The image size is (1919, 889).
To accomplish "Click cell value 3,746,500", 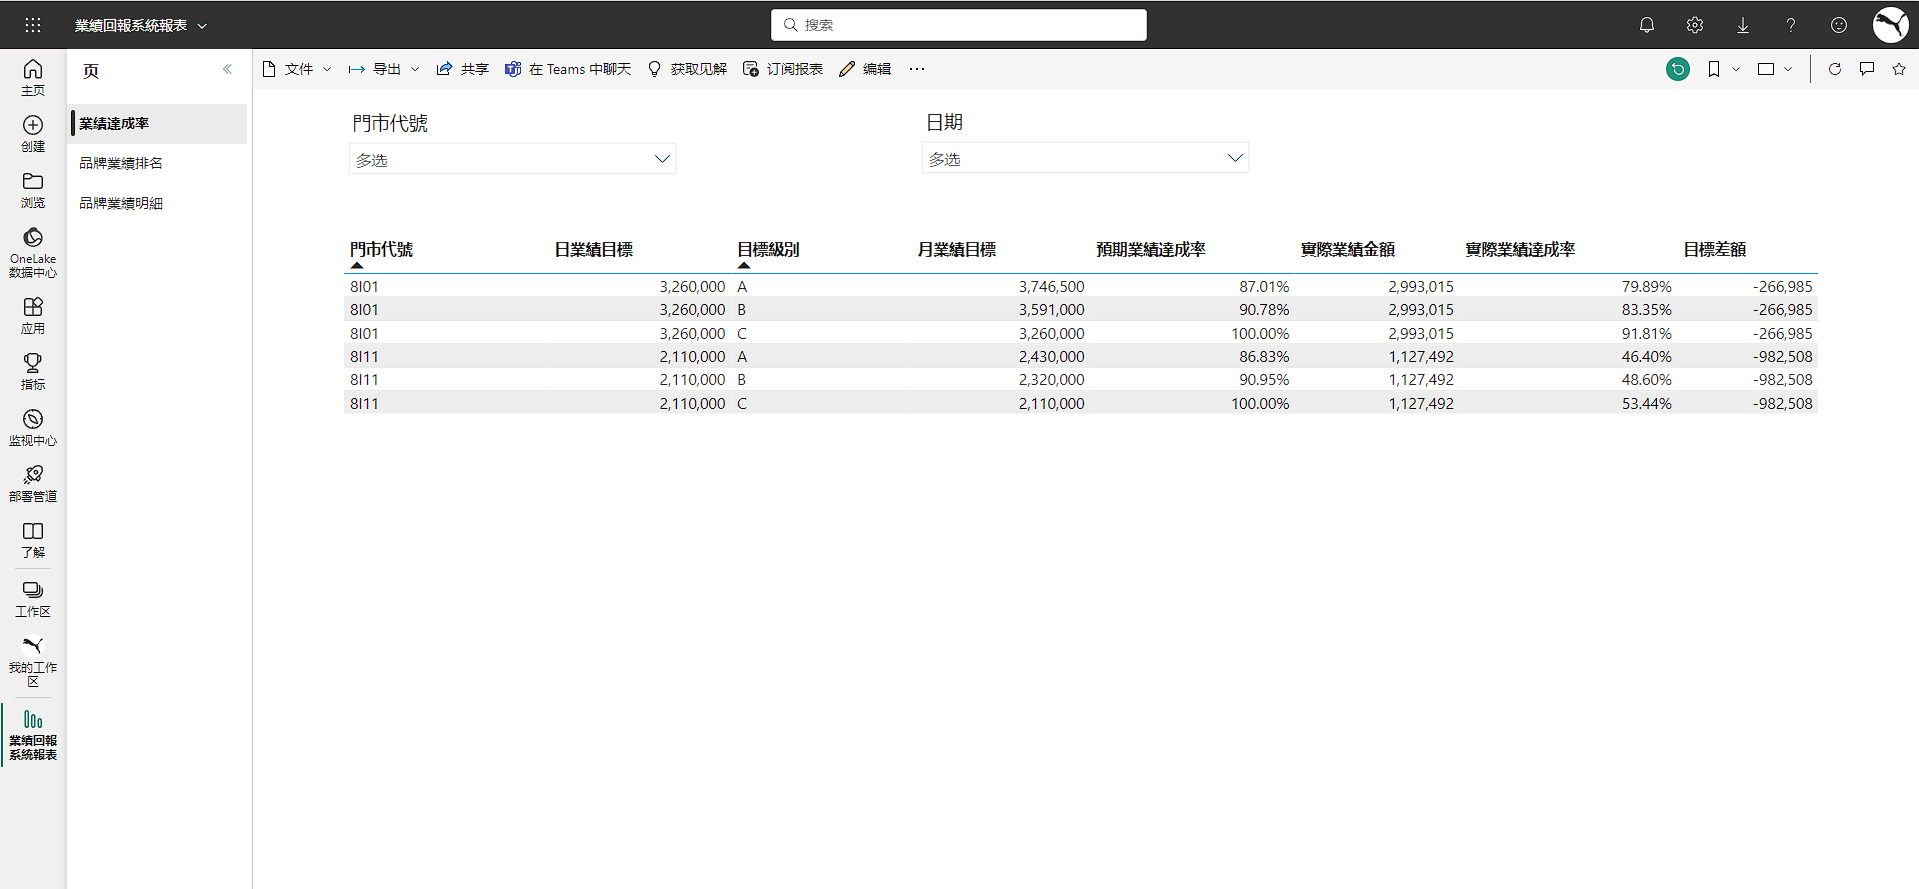I will pyautogui.click(x=1051, y=287).
